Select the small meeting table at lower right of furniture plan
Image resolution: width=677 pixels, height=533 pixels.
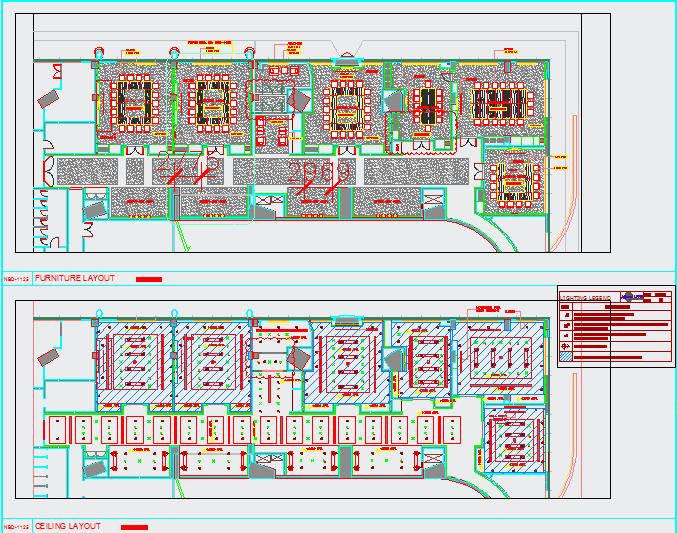[x=515, y=182]
